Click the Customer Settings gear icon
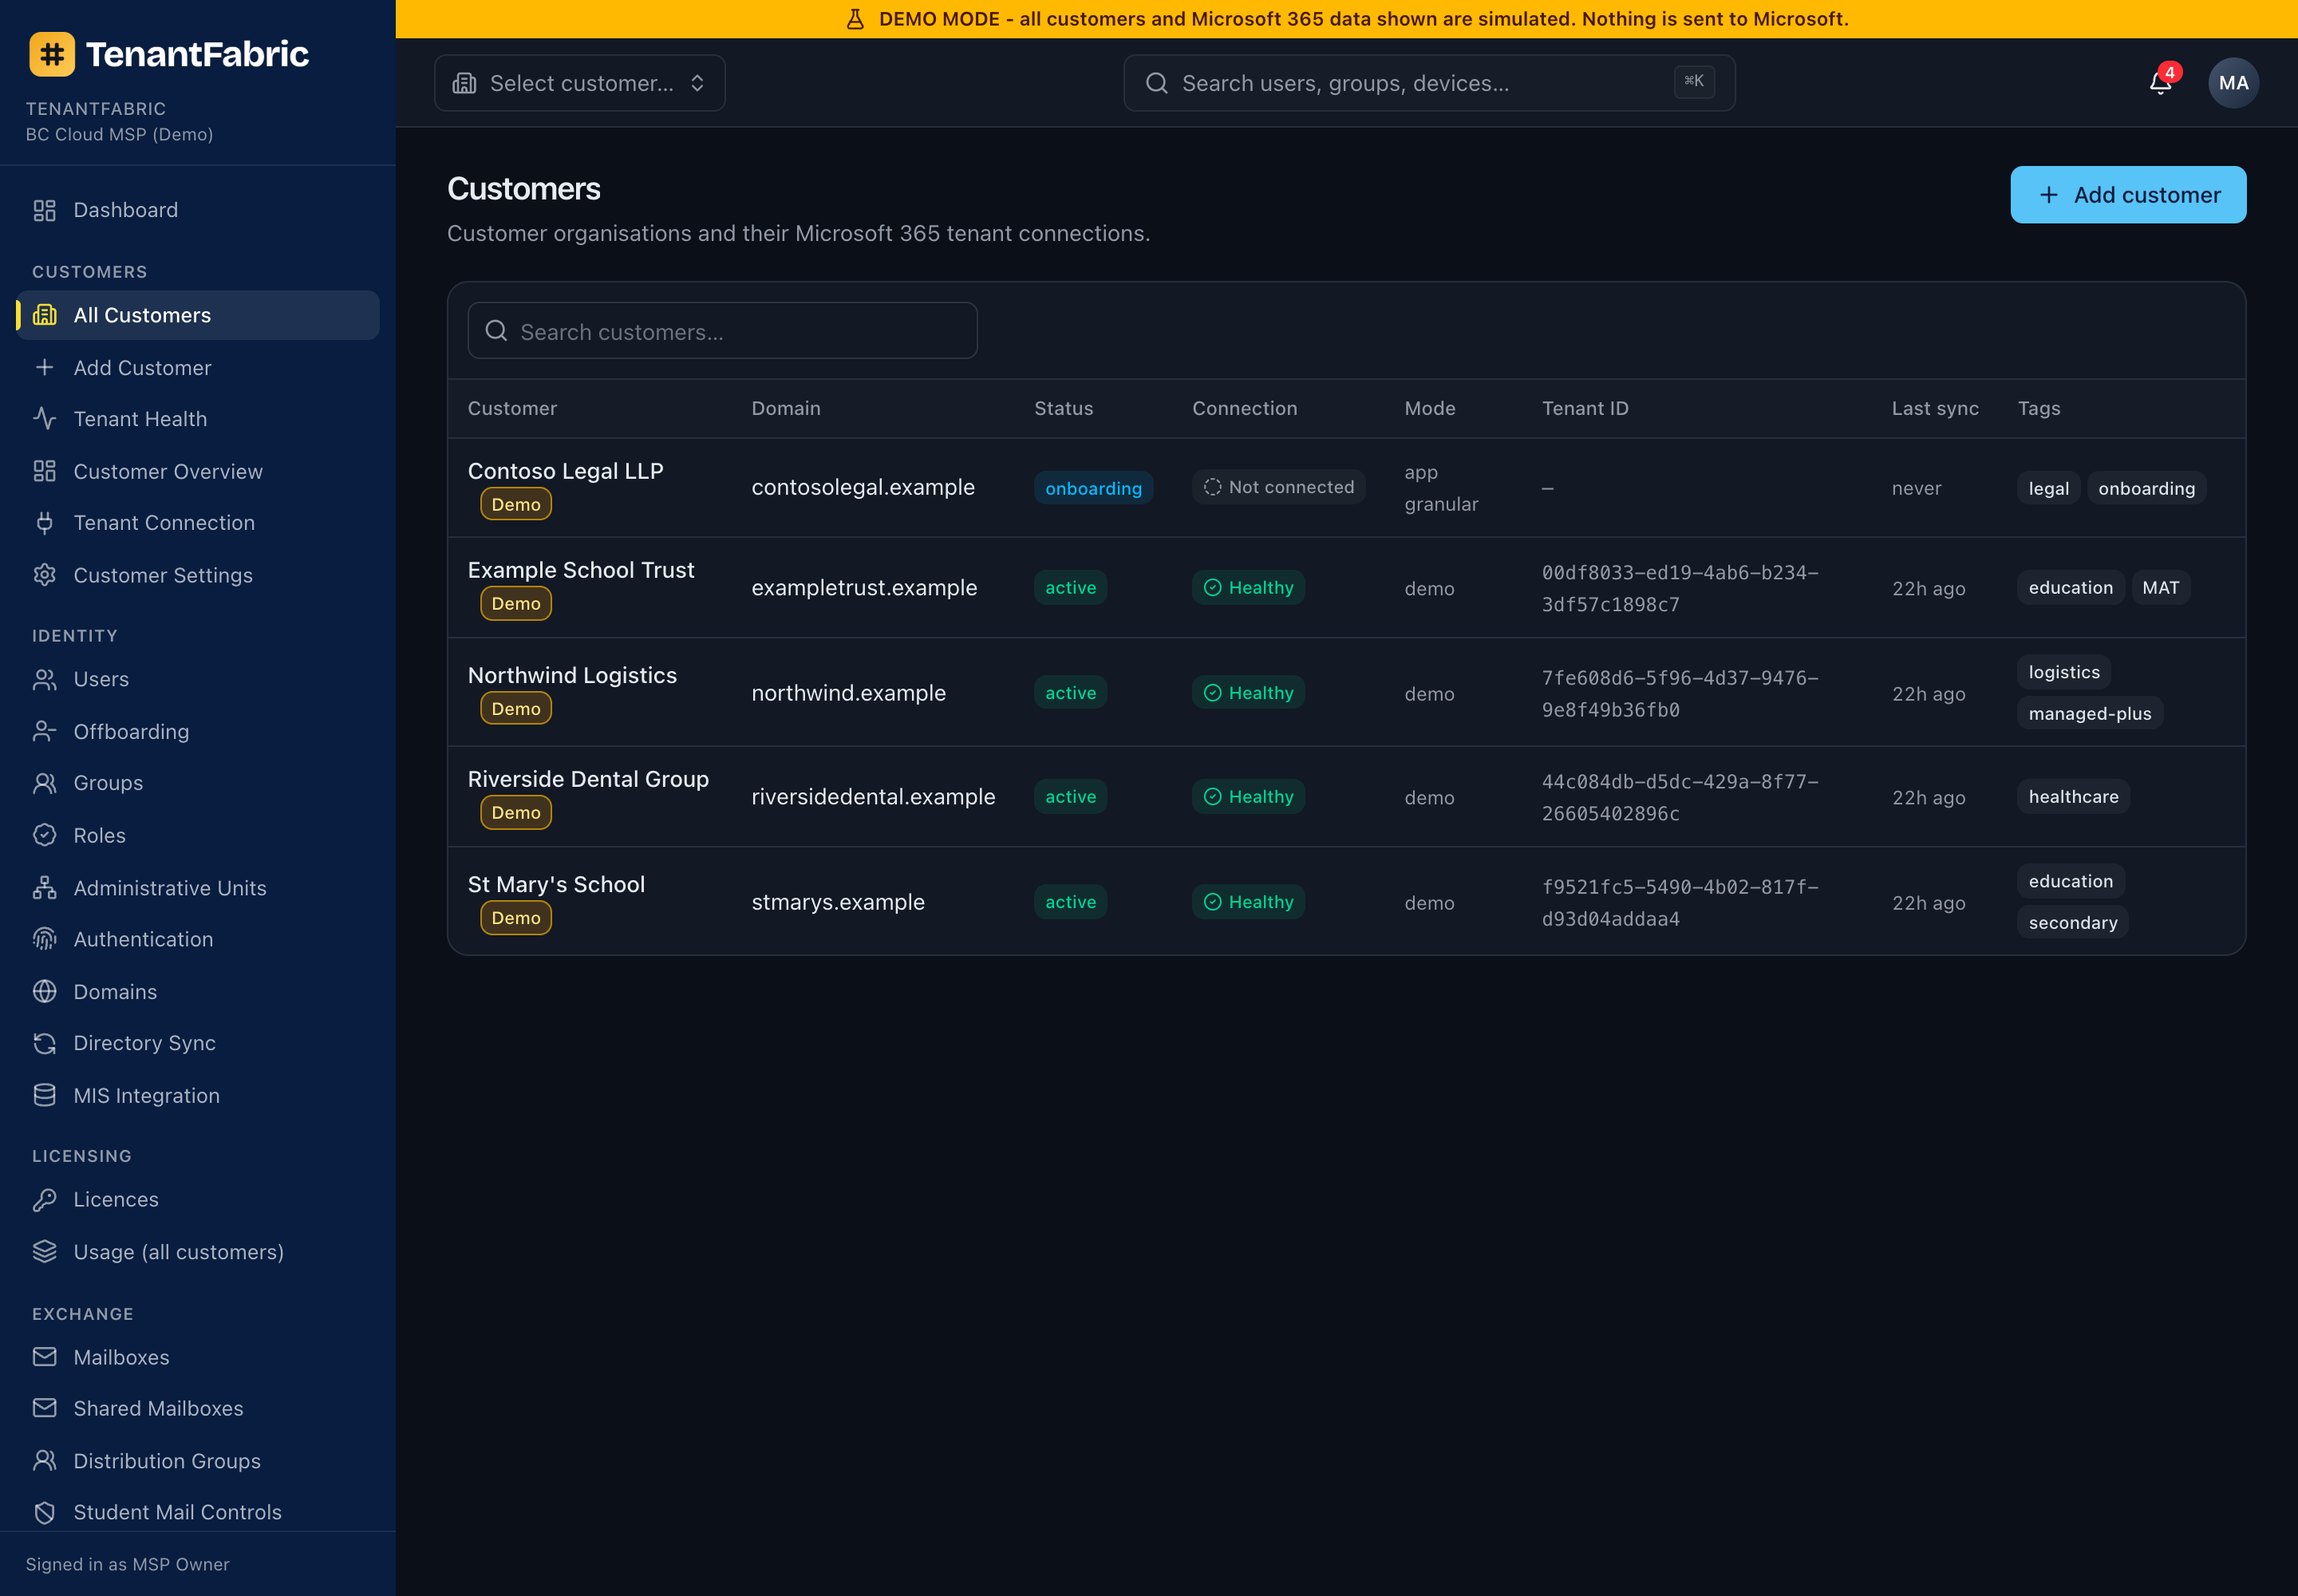2298x1596 pixels. pyautogui.click(x=45, y=575)
